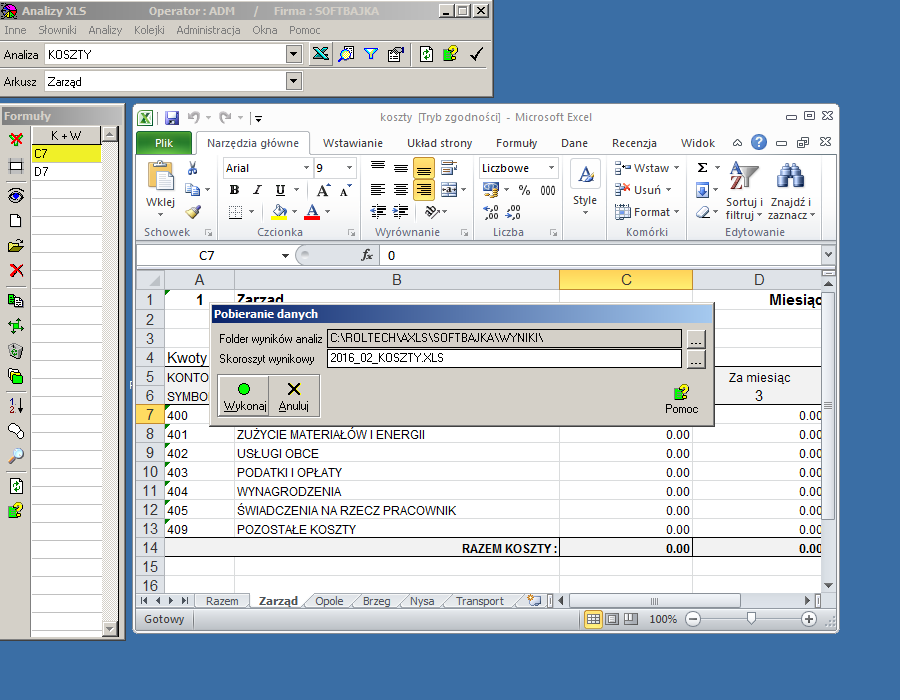Click the recycle bin icon in Formuły panel
Image resolution: width=900 pixels, height=700 pixels.
16,351
